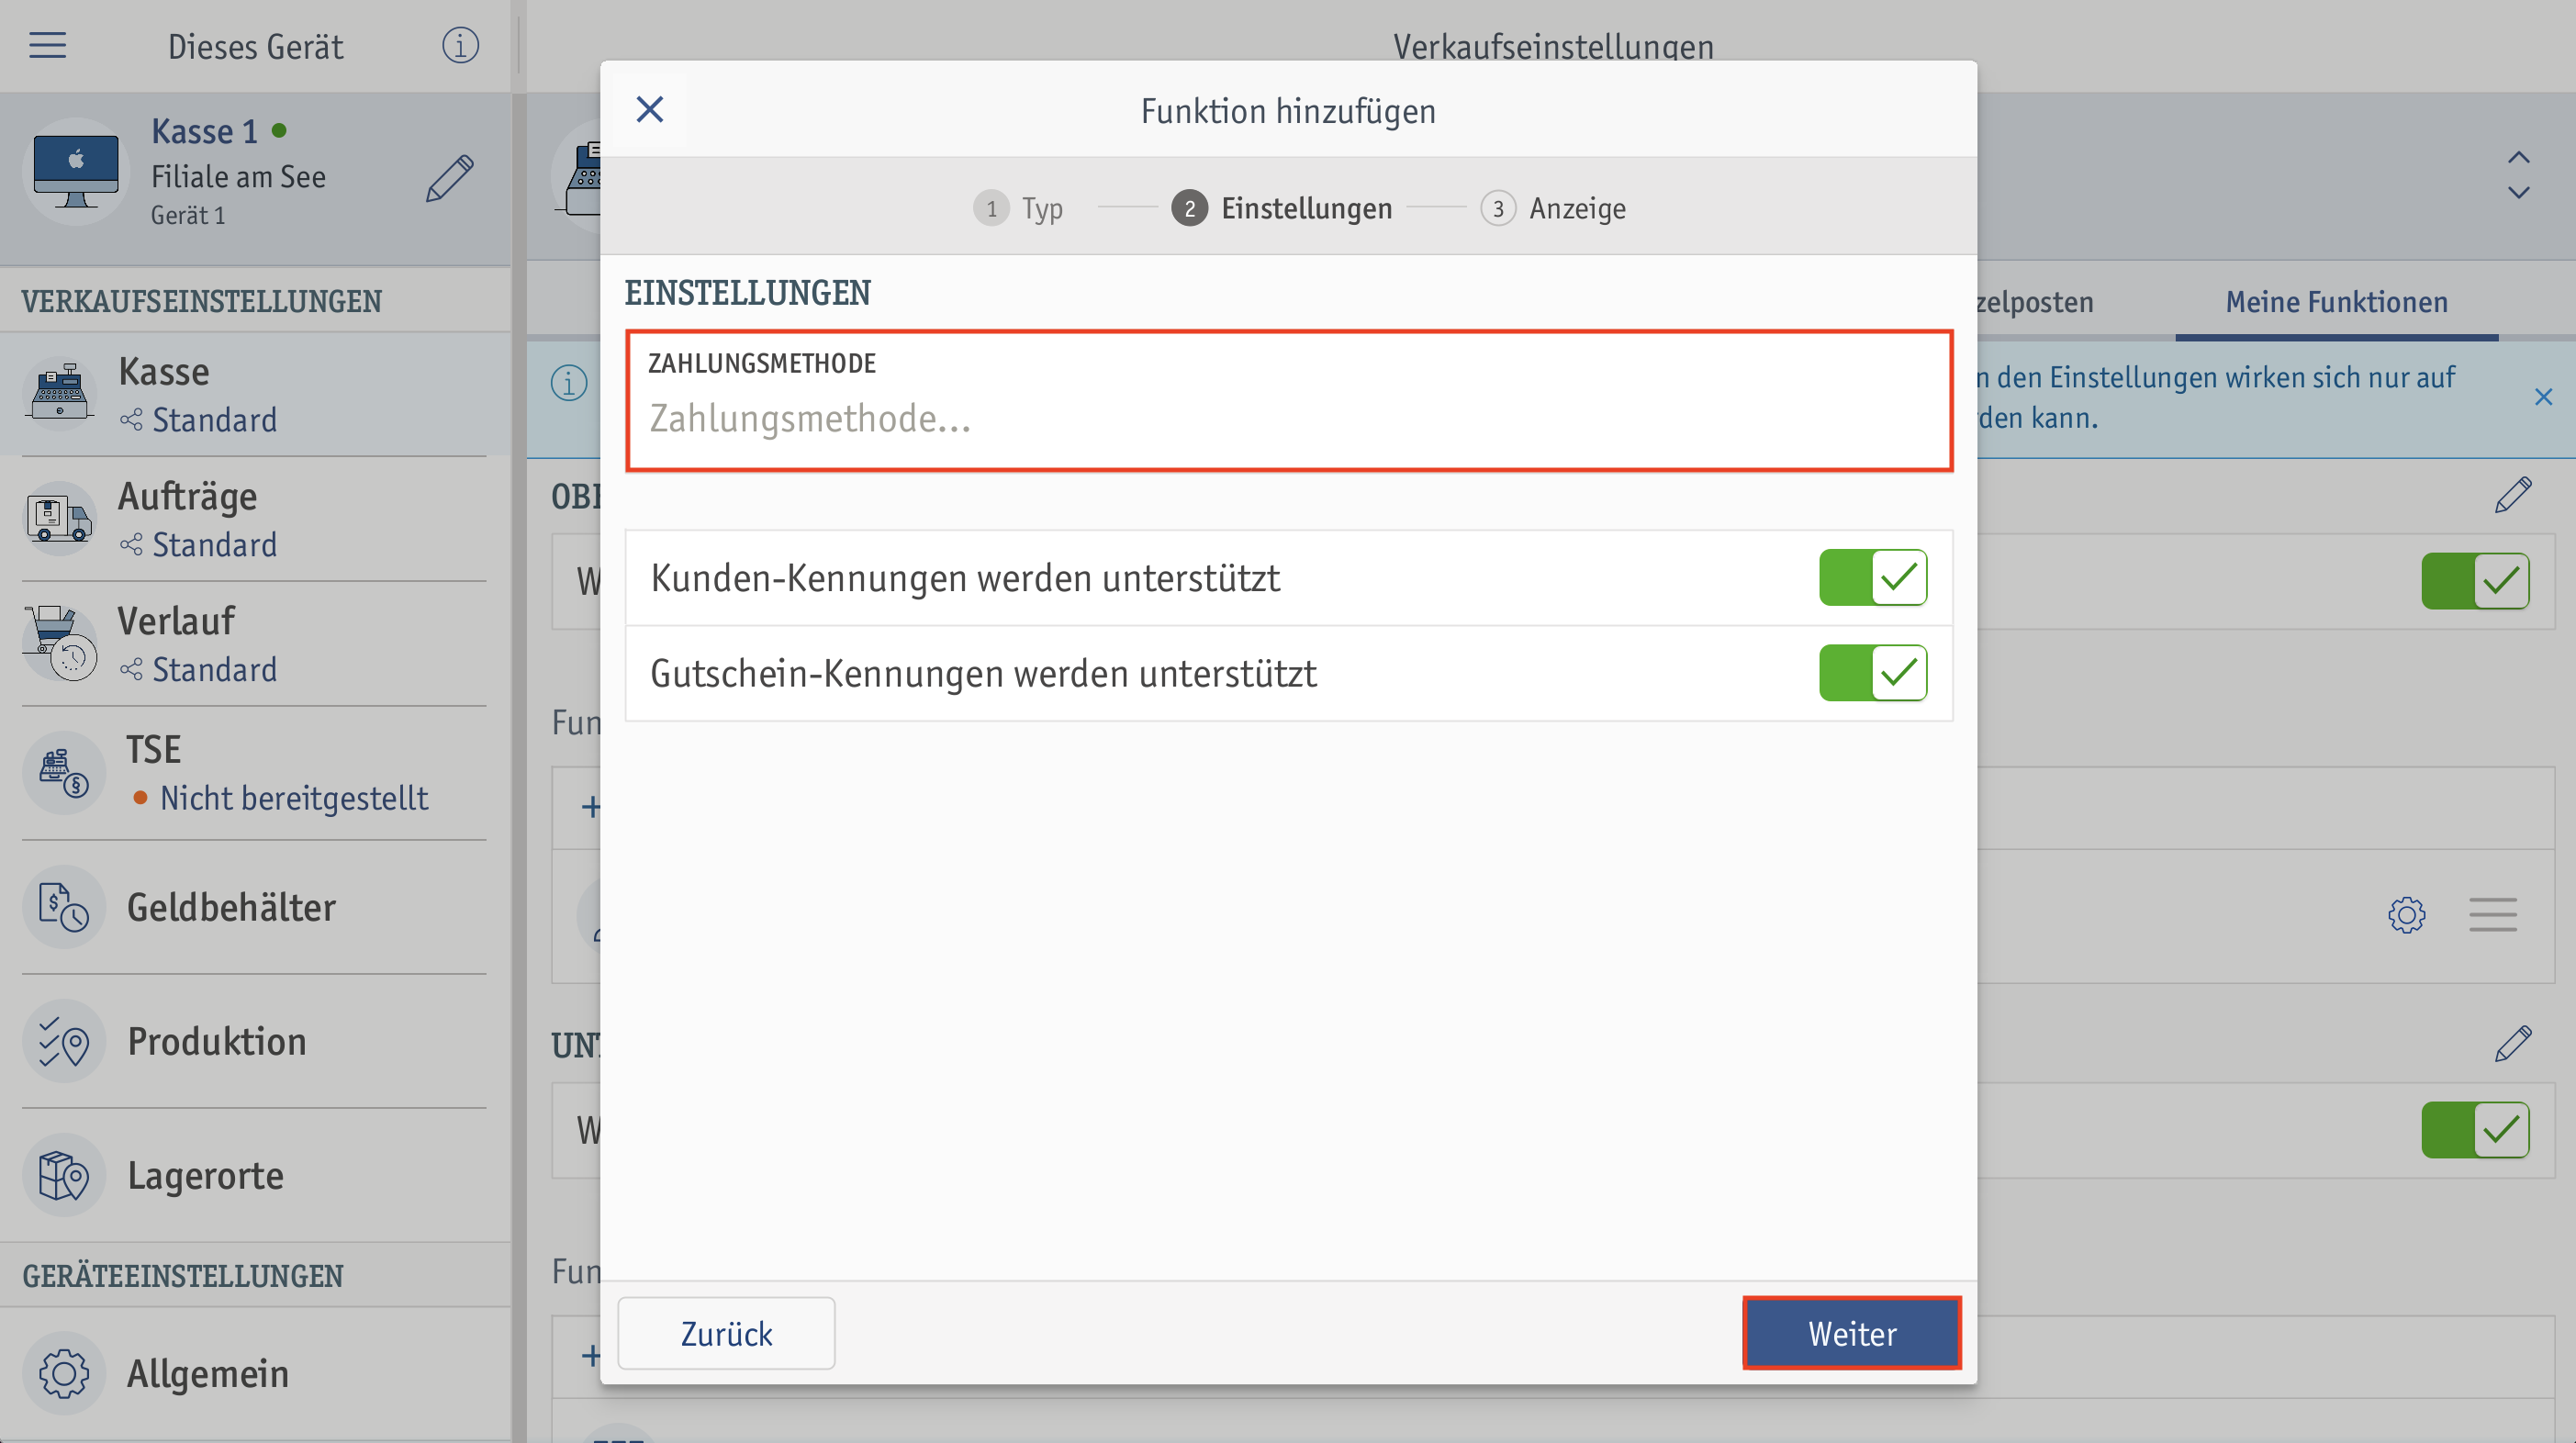The image size is (2576, 1443).
Task: Click the Weiter button
Action: [1852, 1333]
